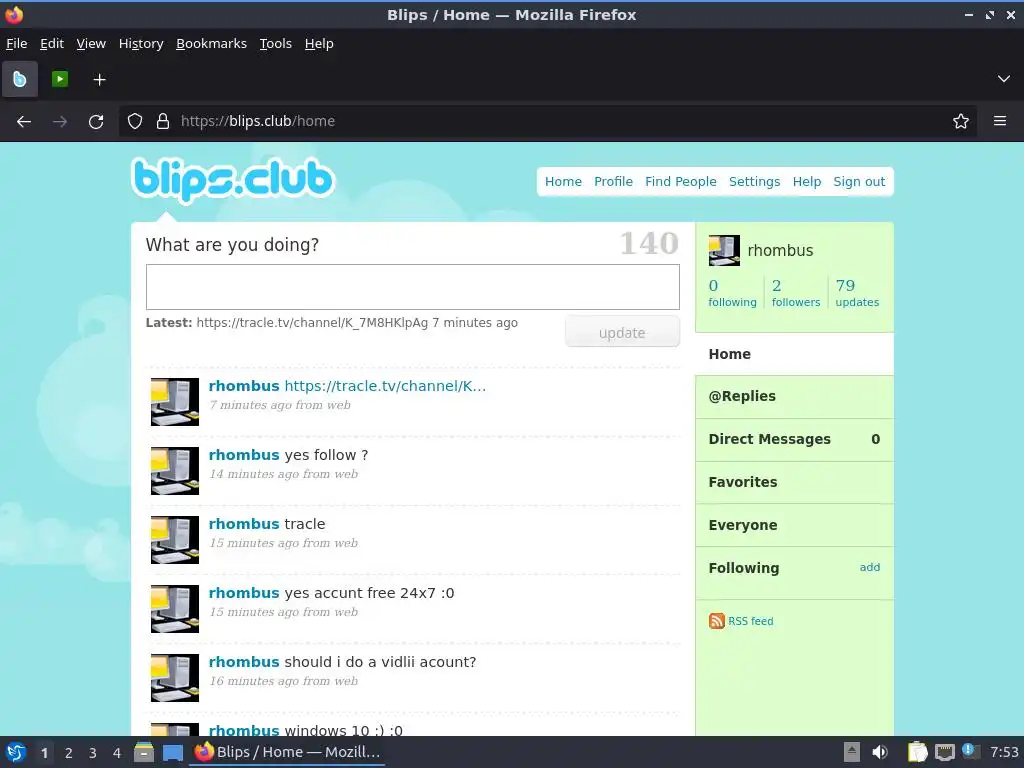The image size is (1024, 768).
Task: Click '15 minutes ago' timestamp under 'tracle'
Action: tap(283, 543)
